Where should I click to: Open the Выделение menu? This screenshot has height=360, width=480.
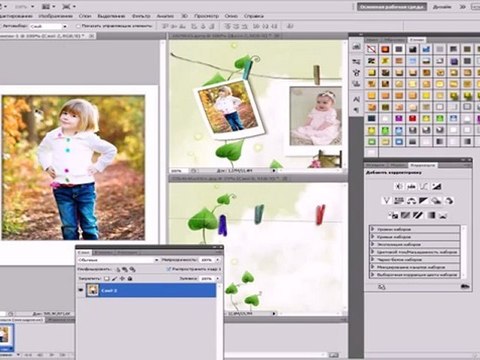point(111,16)
